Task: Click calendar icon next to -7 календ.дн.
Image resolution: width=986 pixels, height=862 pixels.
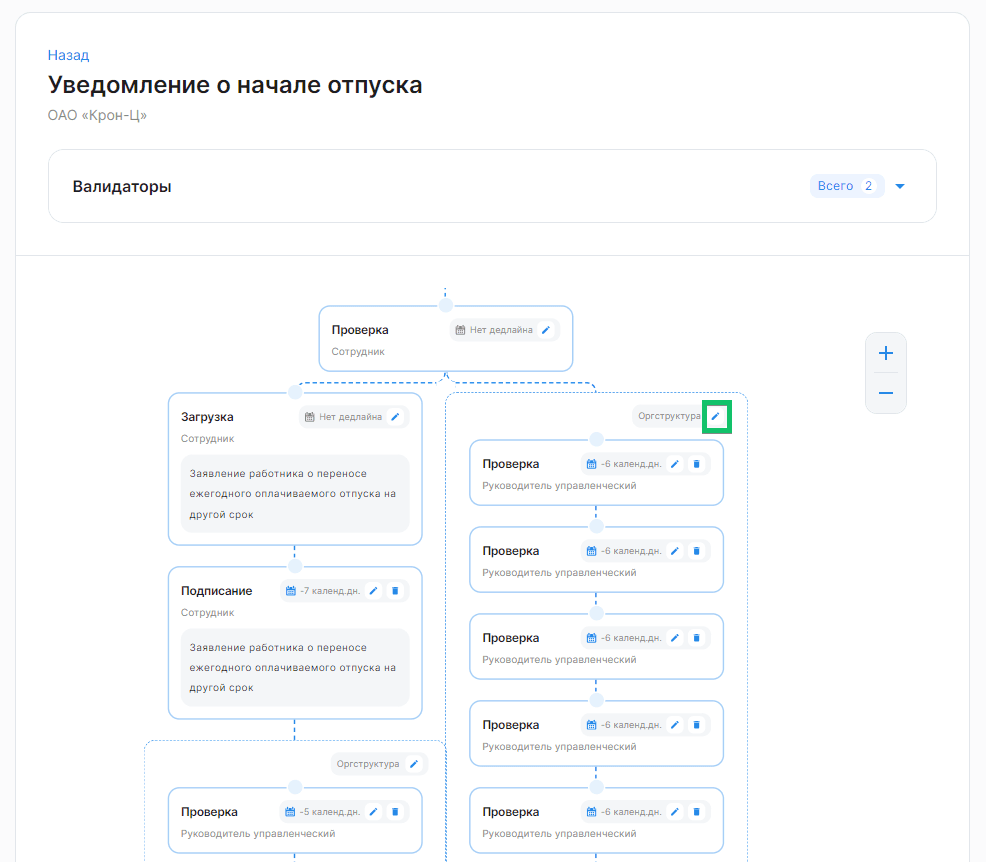Action: 291,591
